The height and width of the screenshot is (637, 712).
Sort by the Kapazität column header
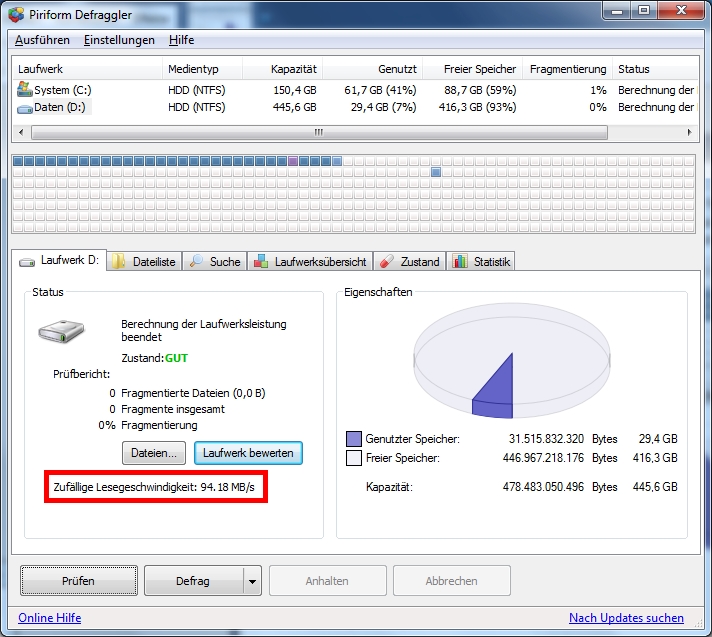[283, 69]
